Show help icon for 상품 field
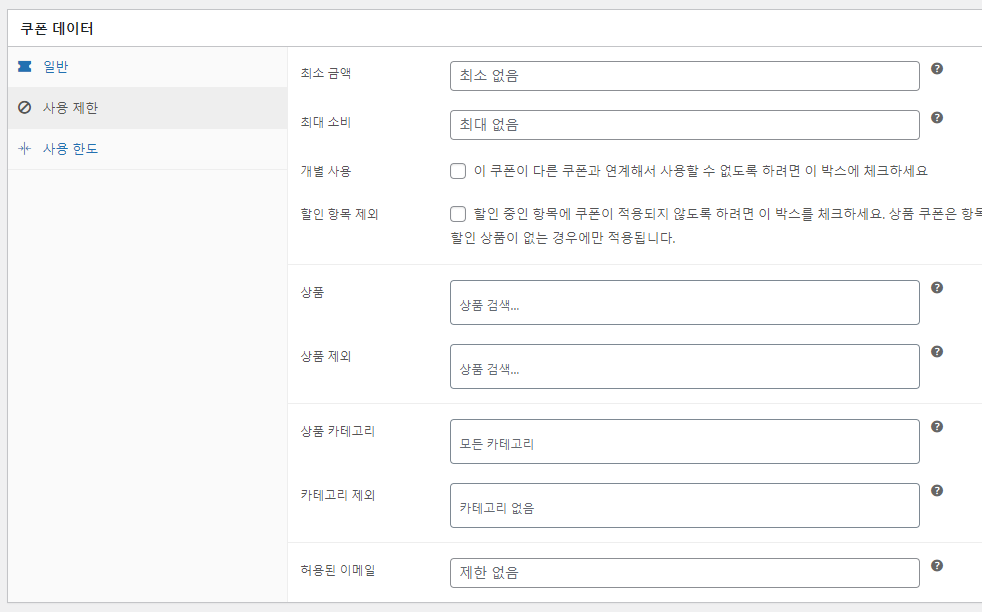 pos(937,288)
